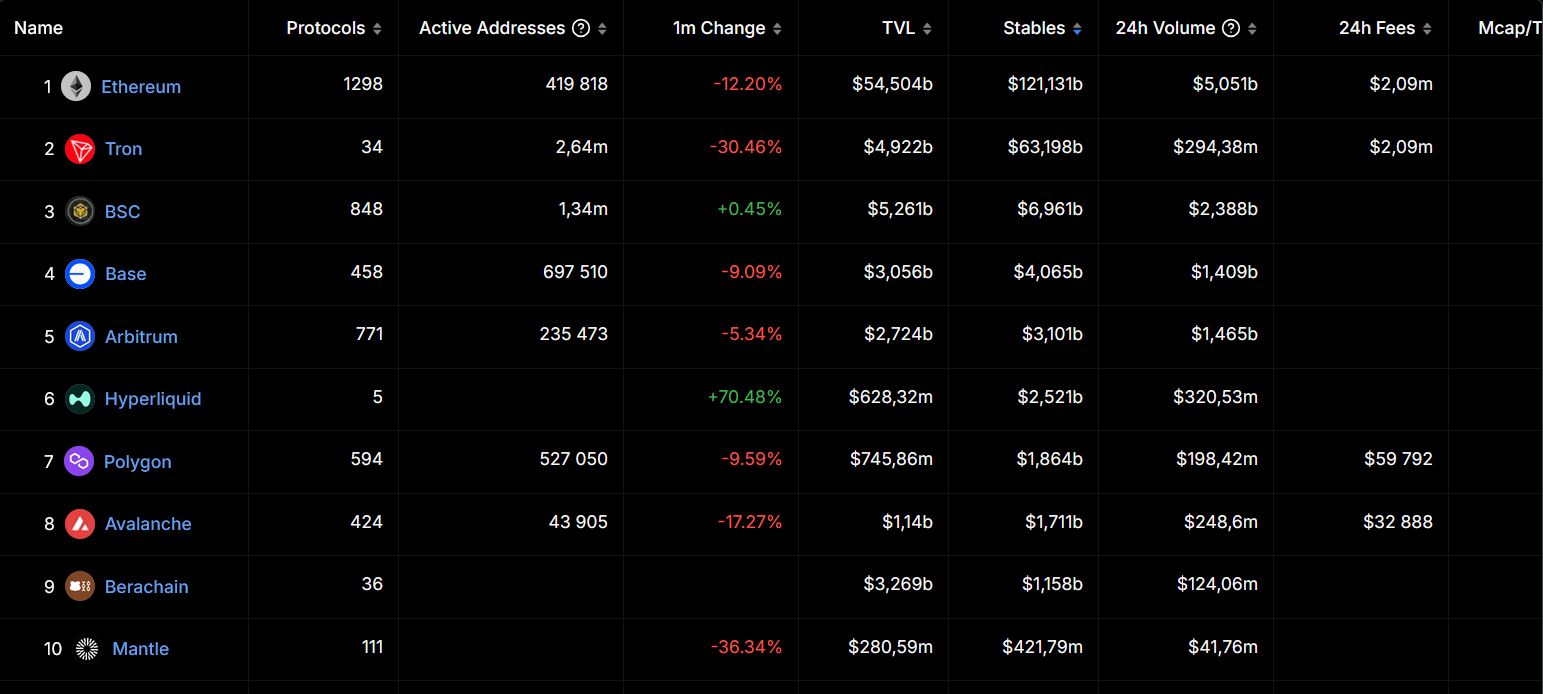
Task: Select the Name column header
Action: click(38, 28)
